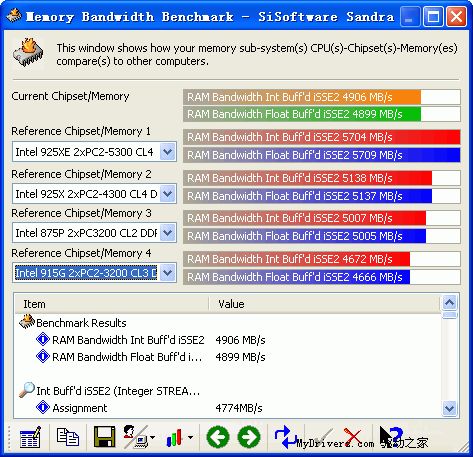473x457 pixels.
Task: Open the options table icon in the toolbar
Action: click(30, 437)
